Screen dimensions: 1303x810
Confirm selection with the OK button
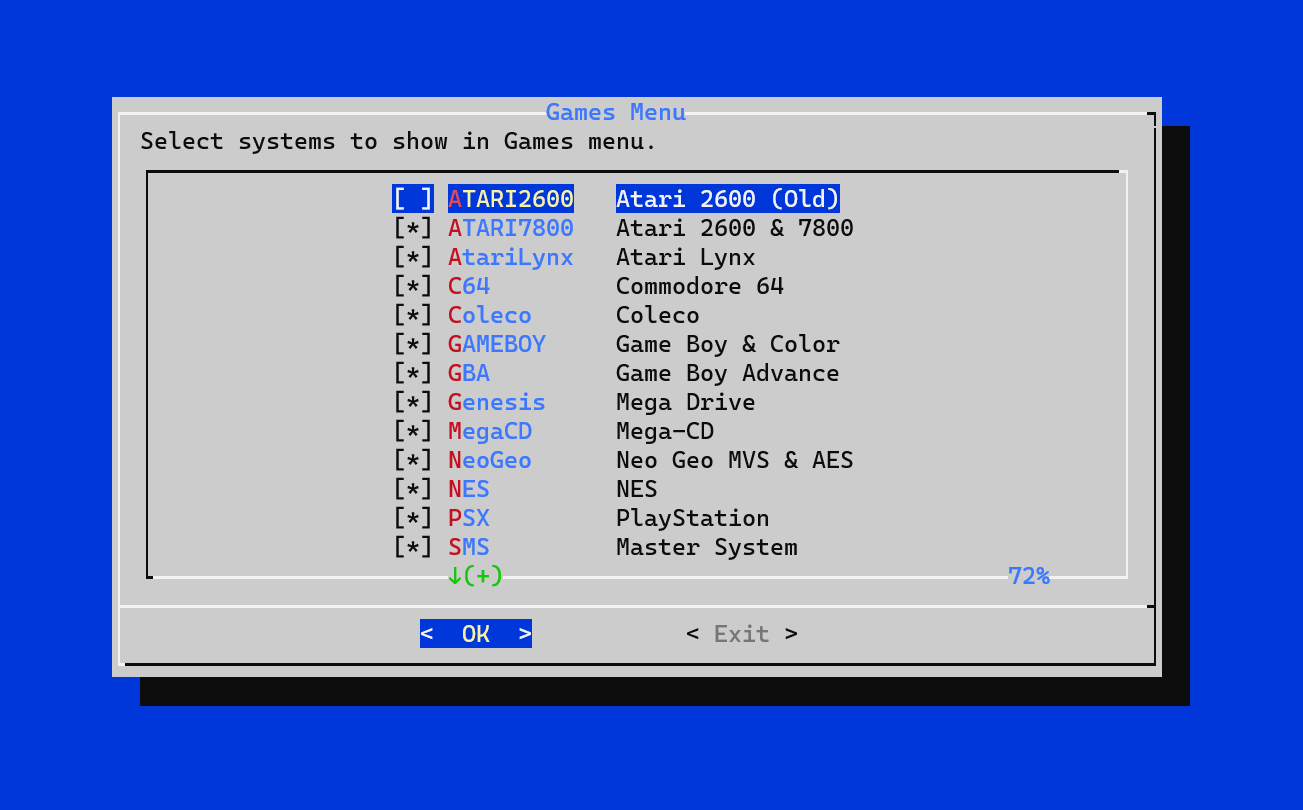click(x=476, y=633)
